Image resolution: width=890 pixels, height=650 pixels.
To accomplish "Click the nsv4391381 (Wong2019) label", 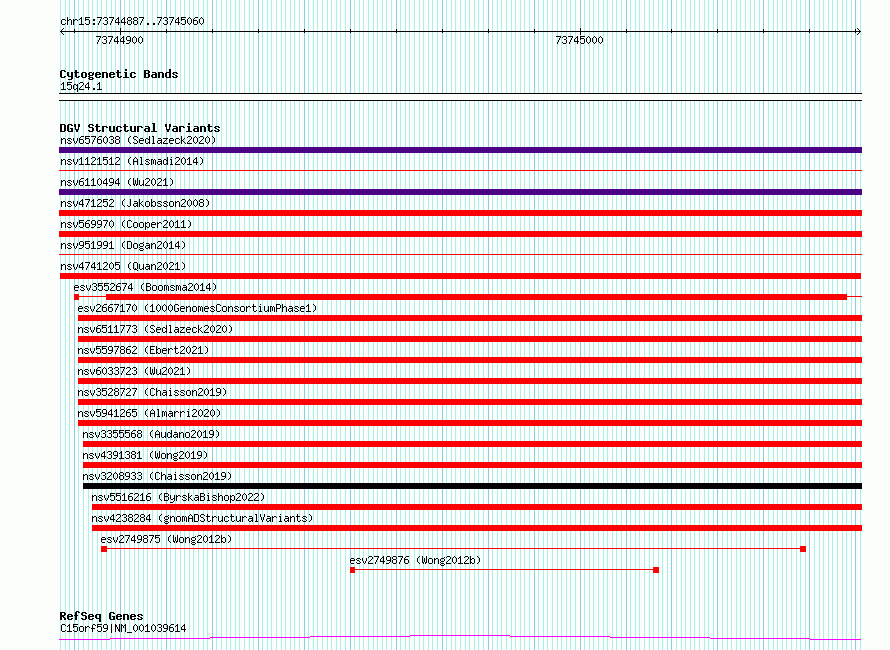I will [x=145, y=455].
